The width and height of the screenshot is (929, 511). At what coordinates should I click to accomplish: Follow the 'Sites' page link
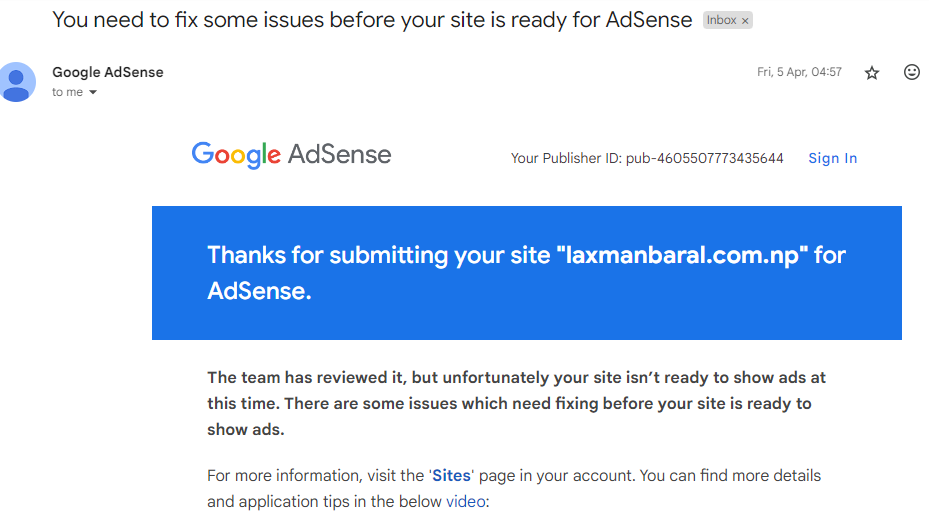click(450, 476)
